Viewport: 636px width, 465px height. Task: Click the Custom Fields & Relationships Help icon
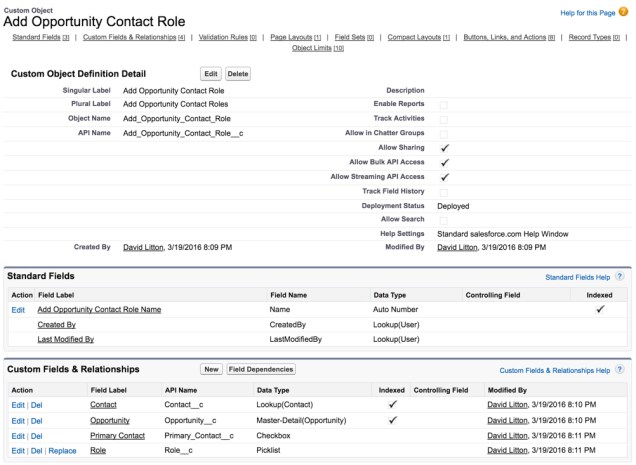click(x=620, y=369)
